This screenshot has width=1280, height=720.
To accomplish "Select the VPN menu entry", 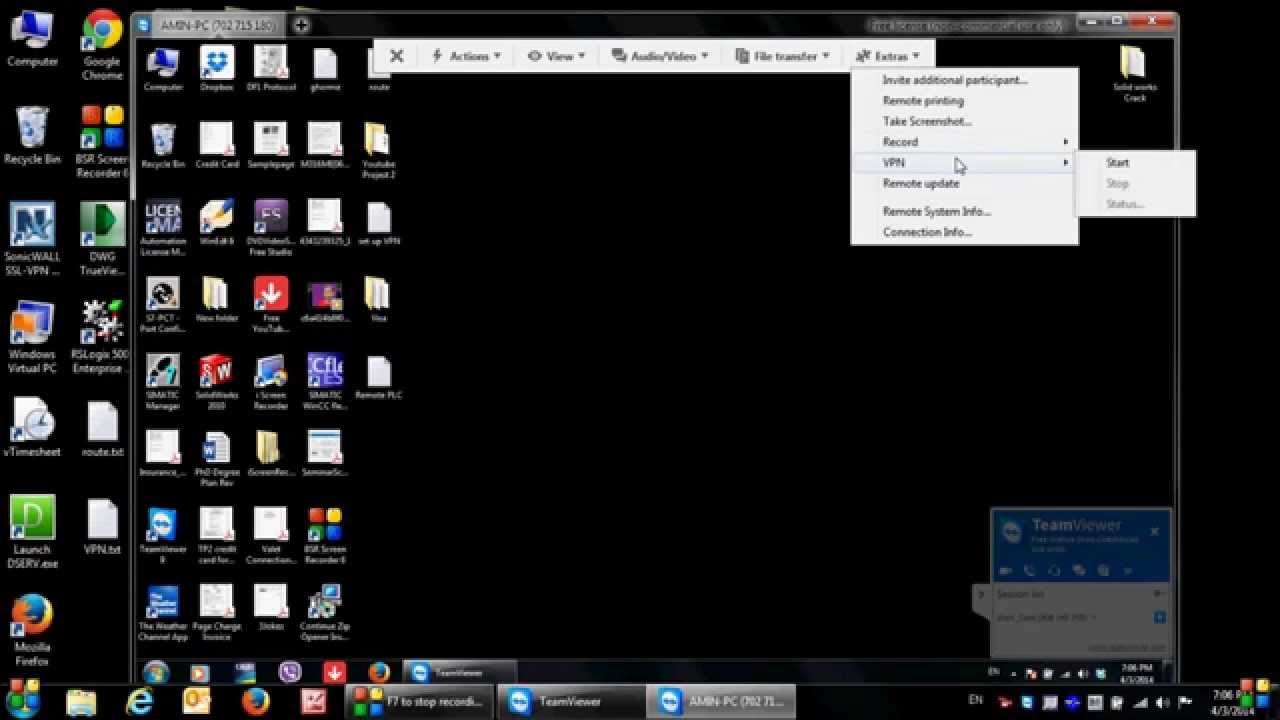I will coord(964,162).
